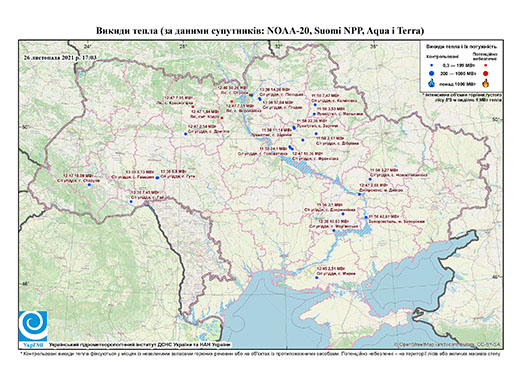520x368 pixels.
Task: Click the small blue dot legend symbol
Action: (x=432, y=65)
